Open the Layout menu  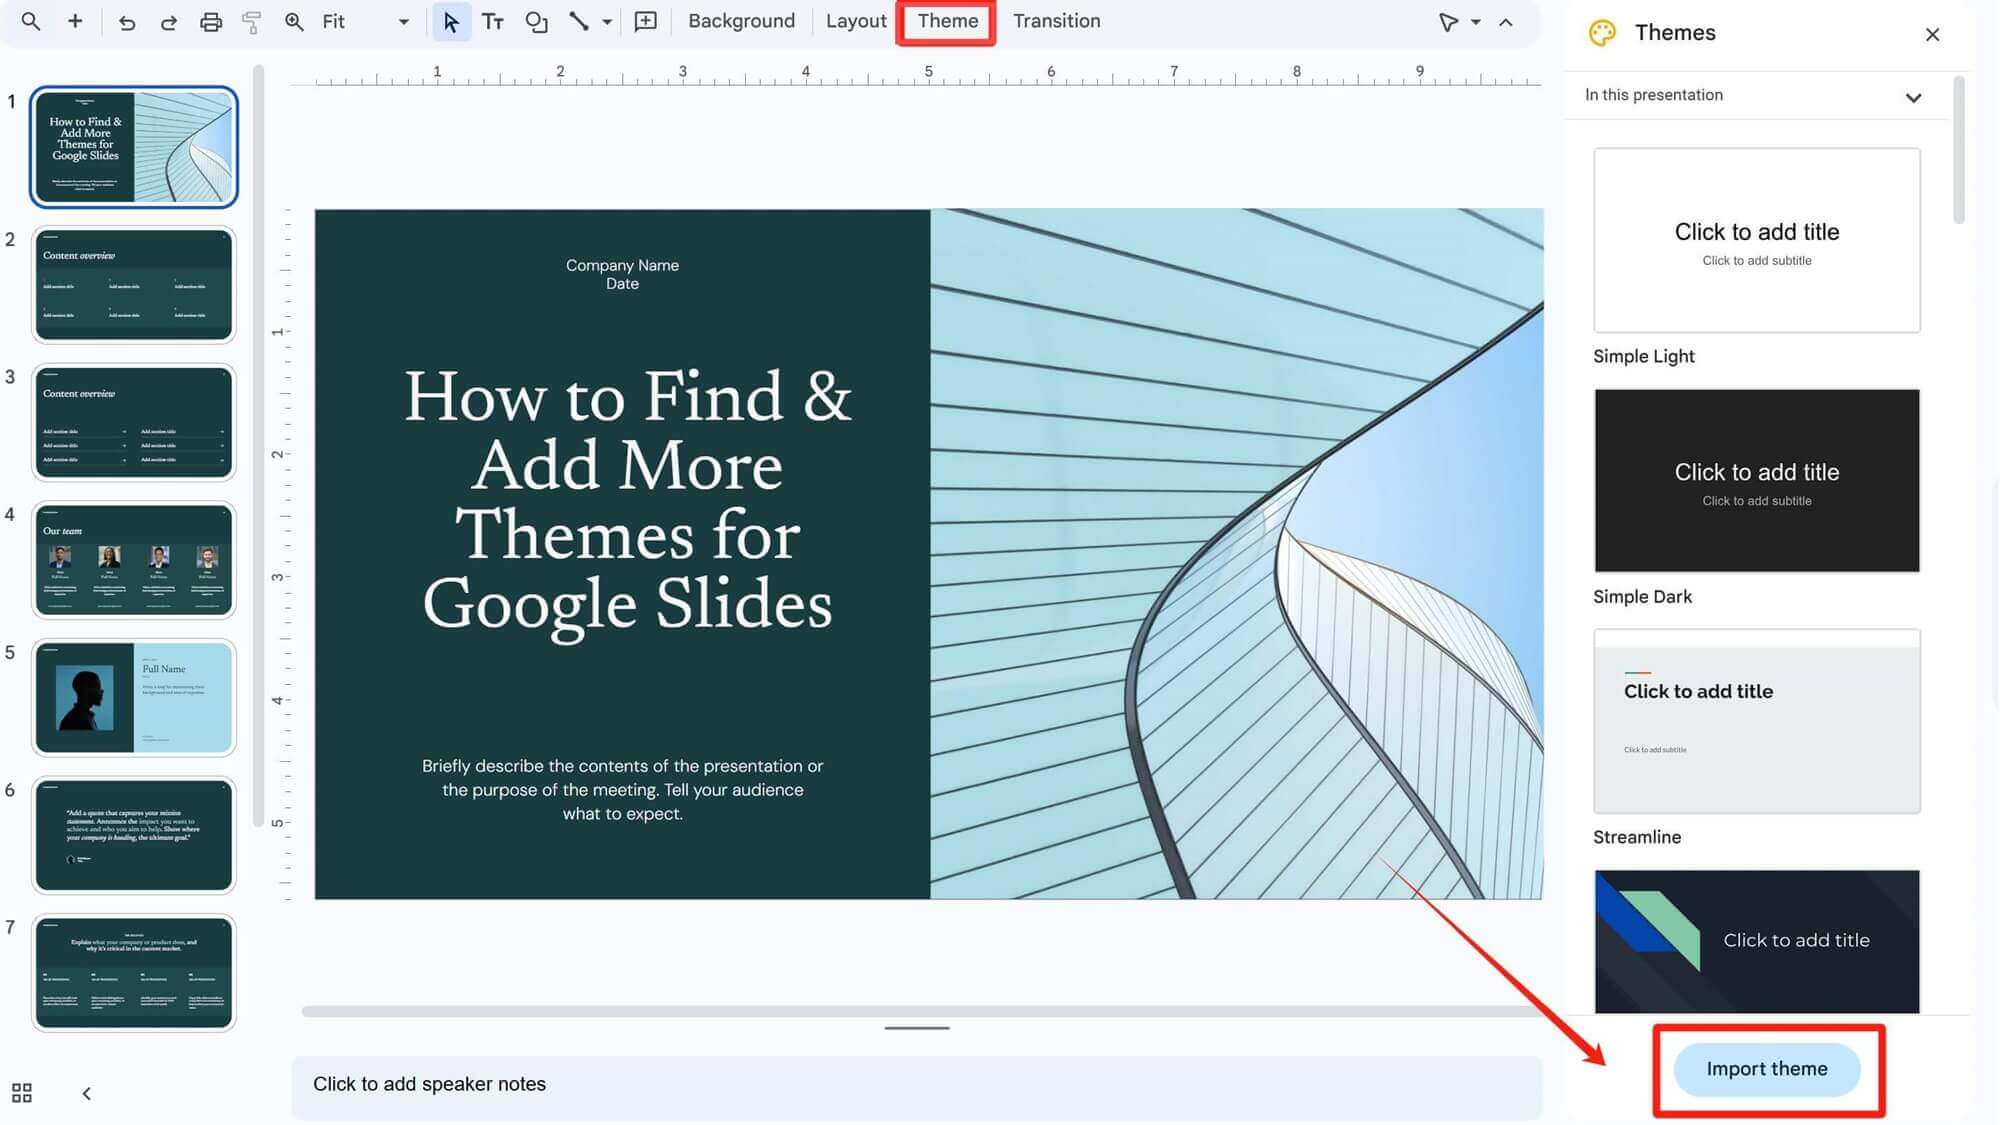point(856,21)
